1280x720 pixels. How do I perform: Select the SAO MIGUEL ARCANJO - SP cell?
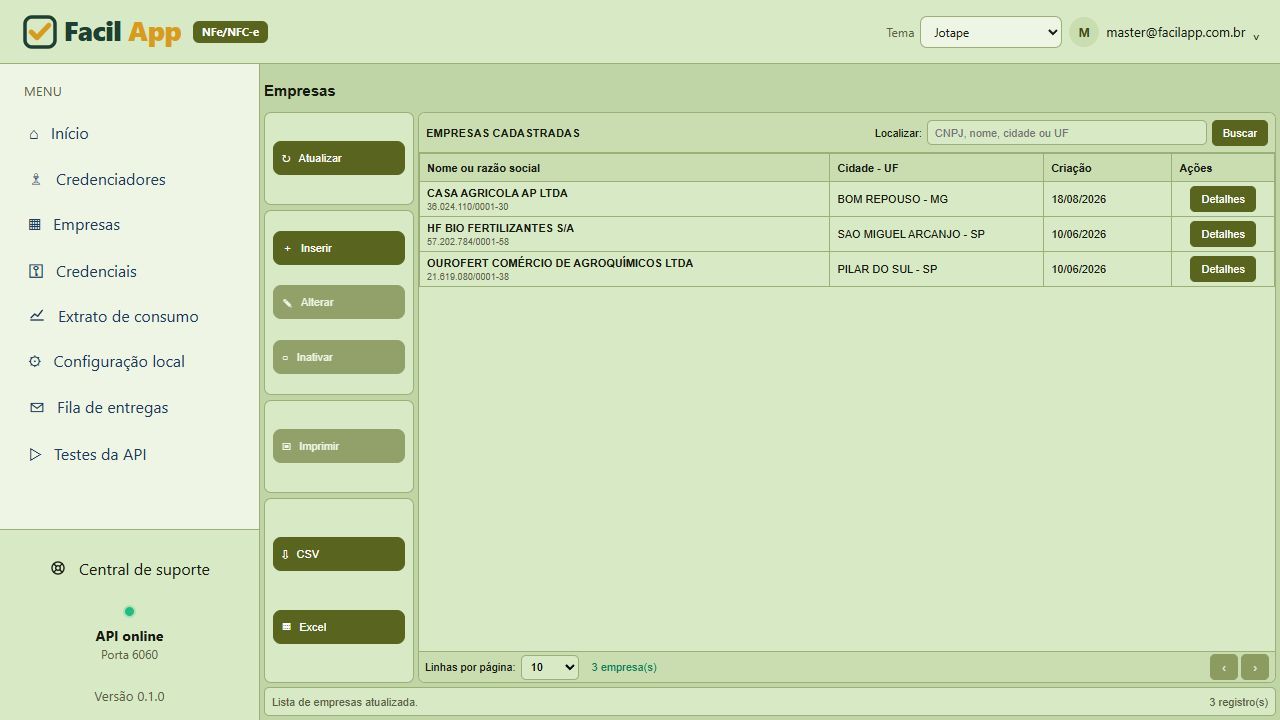936,234
